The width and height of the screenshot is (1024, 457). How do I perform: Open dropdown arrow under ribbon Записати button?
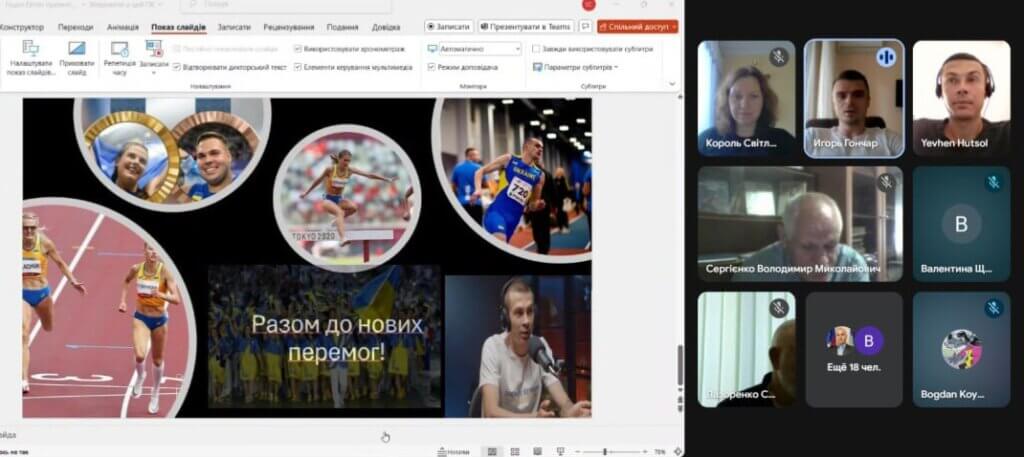(154, 72)
